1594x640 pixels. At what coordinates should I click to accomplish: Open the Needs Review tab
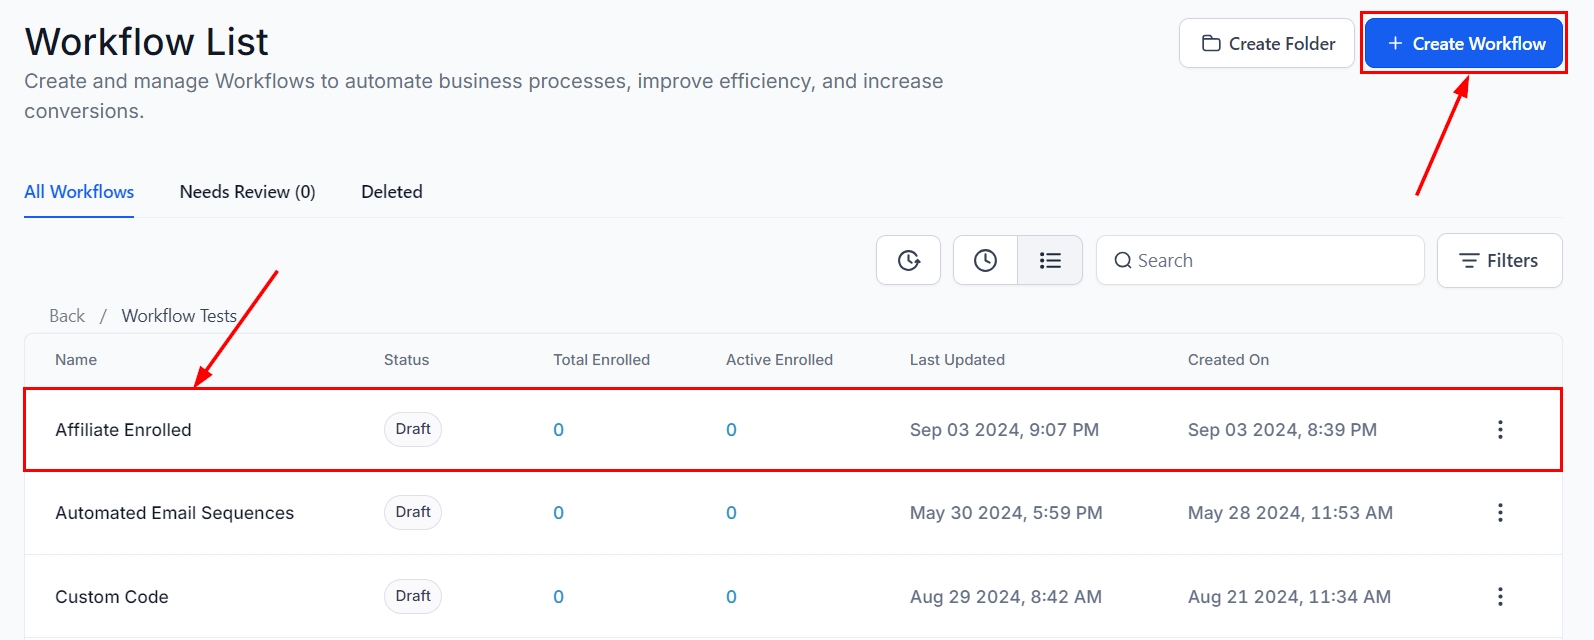(247, 192)
